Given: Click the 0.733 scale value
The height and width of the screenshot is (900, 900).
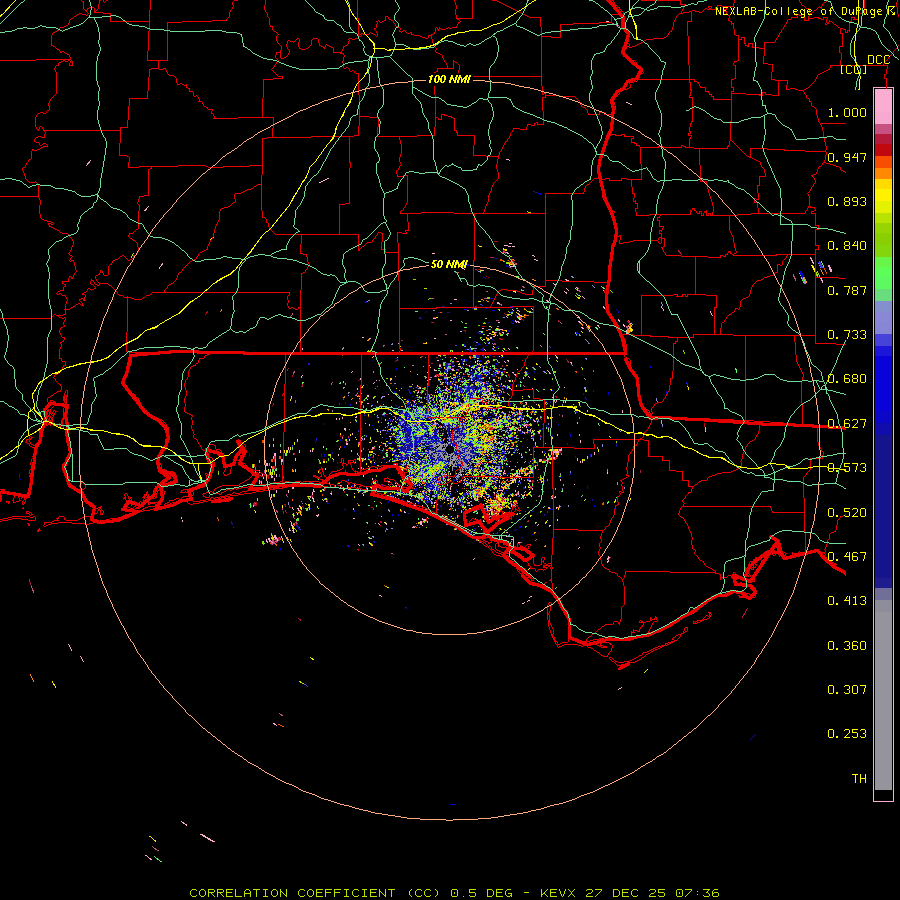Looking at the screenshot, I should click(x=847, y=335).
